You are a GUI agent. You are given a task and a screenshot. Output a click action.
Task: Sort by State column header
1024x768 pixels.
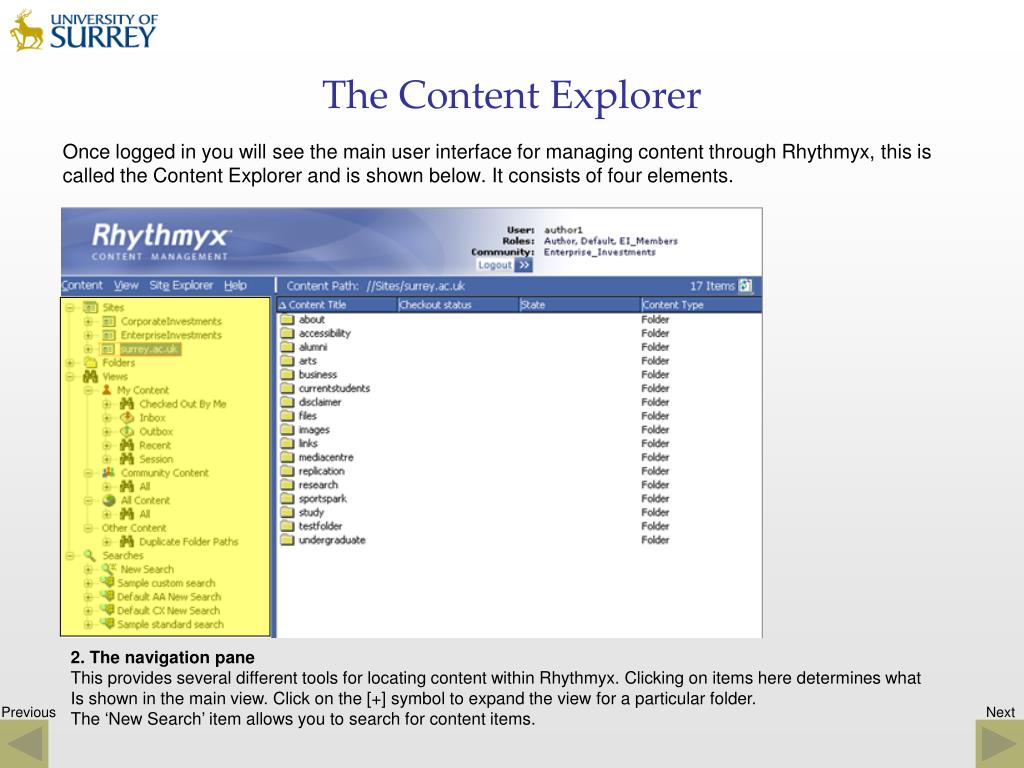point(579,305)
